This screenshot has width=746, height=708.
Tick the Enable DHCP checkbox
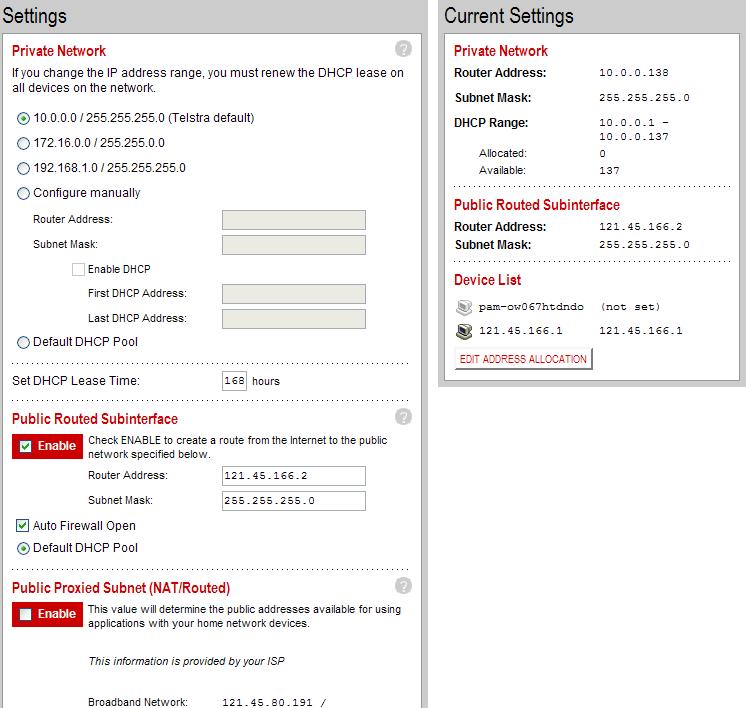[79, 269]
